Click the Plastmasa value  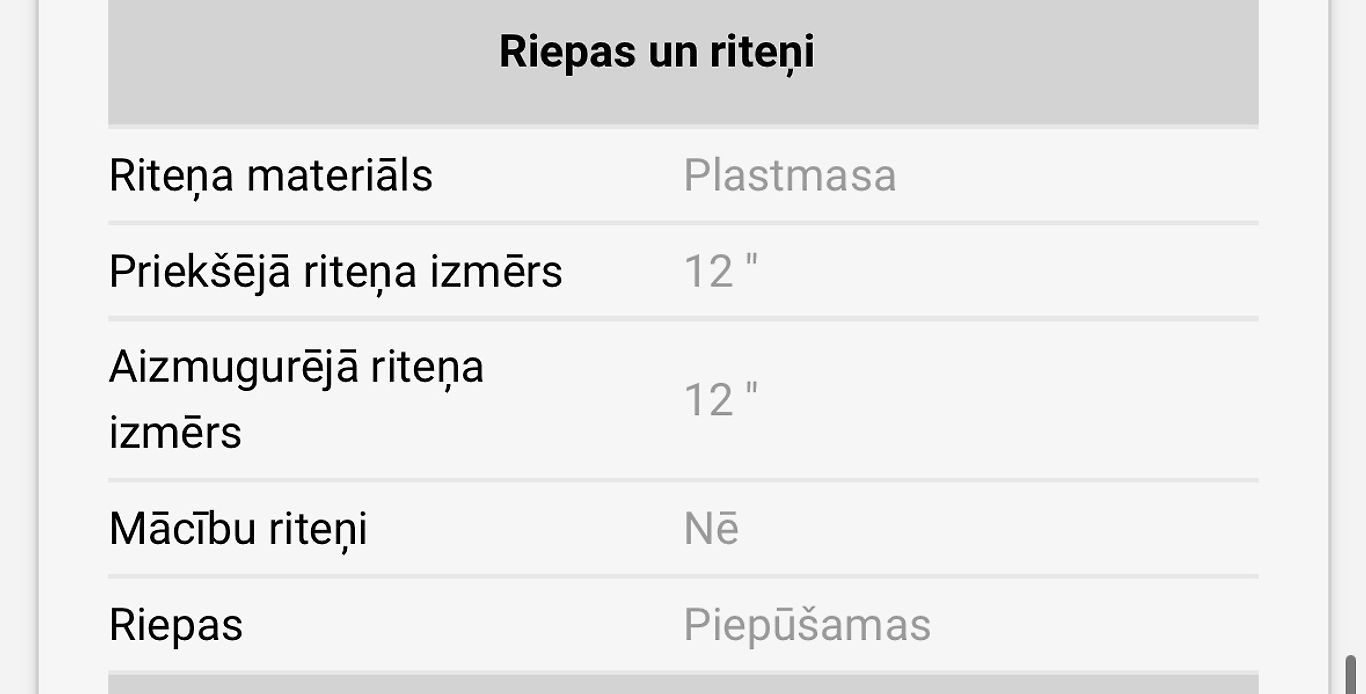point(789,176)
